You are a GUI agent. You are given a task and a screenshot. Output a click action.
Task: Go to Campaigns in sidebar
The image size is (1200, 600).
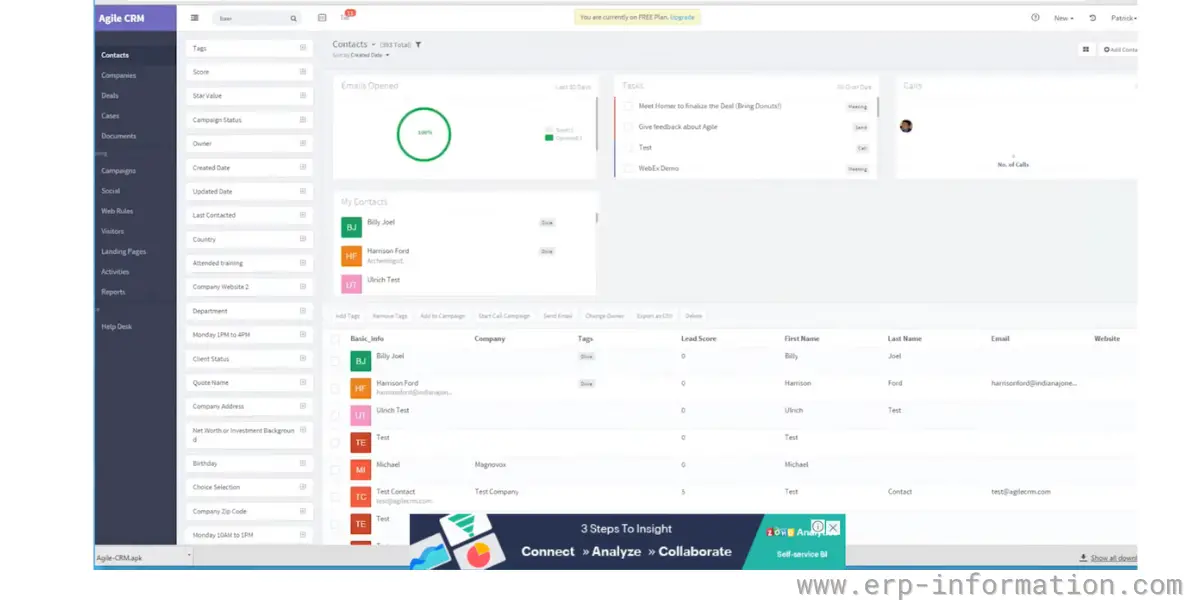118,171
